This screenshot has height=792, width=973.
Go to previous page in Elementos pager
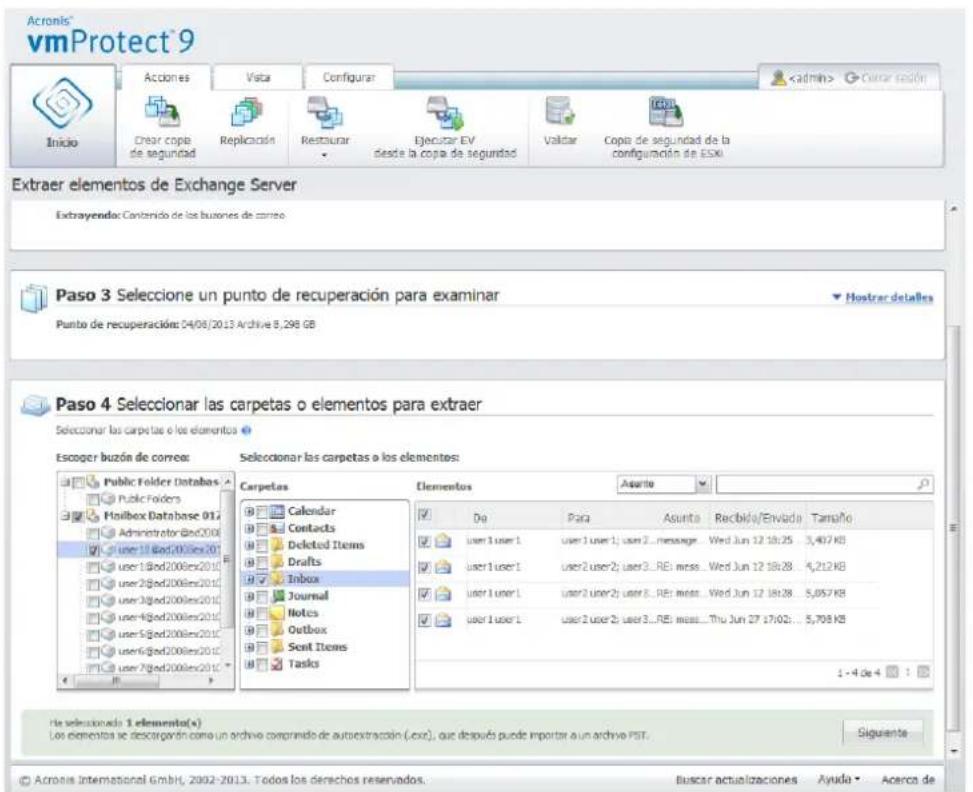(x=892, y=672)
